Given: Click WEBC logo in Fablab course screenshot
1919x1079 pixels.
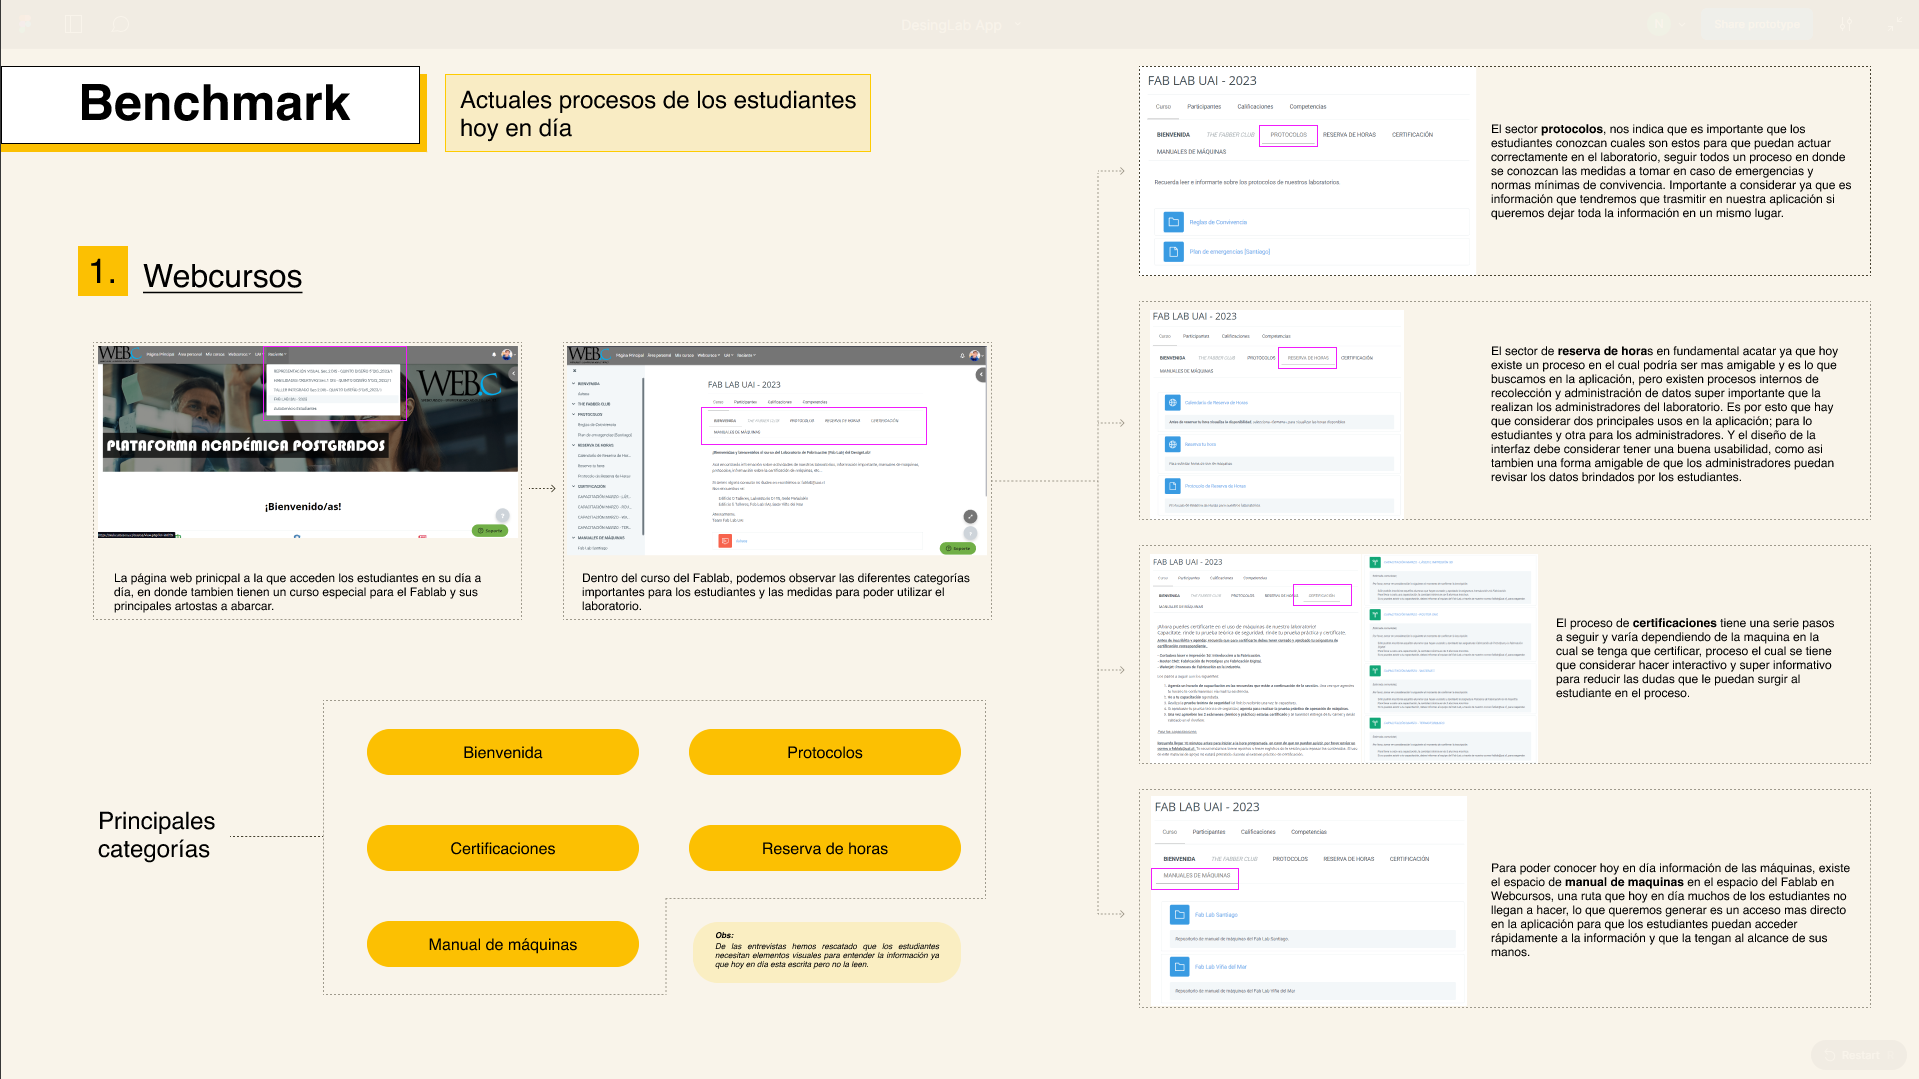Looking at the screenshot, I should point(588,354).
